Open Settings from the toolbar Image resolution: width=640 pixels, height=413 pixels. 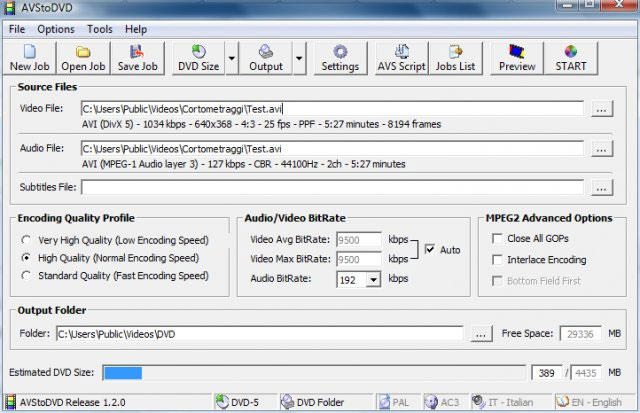coord(340,58)
